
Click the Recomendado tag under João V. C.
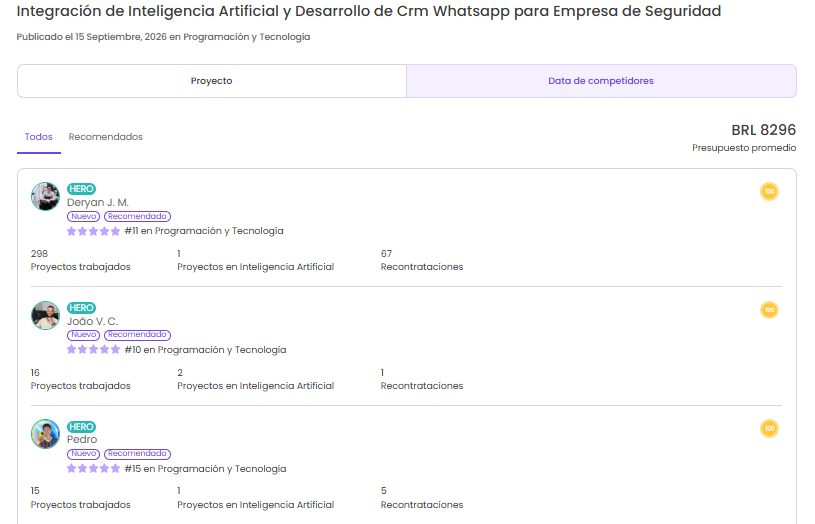(137, 335)
